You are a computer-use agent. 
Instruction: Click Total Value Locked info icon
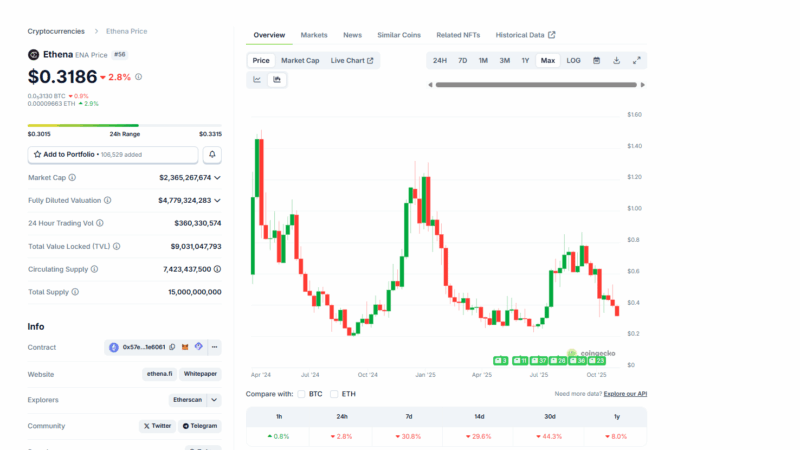tap(117, 246)
